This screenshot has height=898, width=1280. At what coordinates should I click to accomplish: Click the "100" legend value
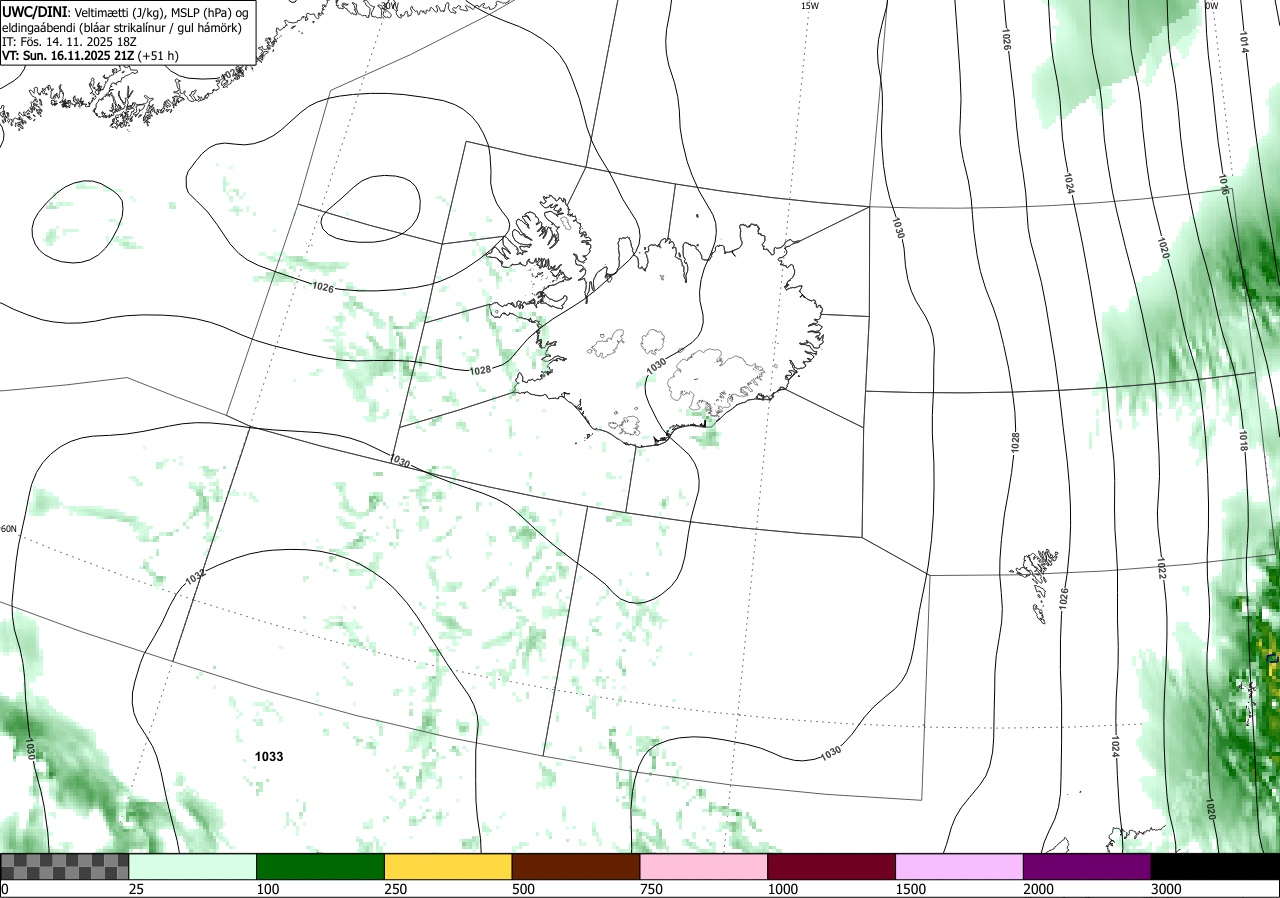(267, 889)
